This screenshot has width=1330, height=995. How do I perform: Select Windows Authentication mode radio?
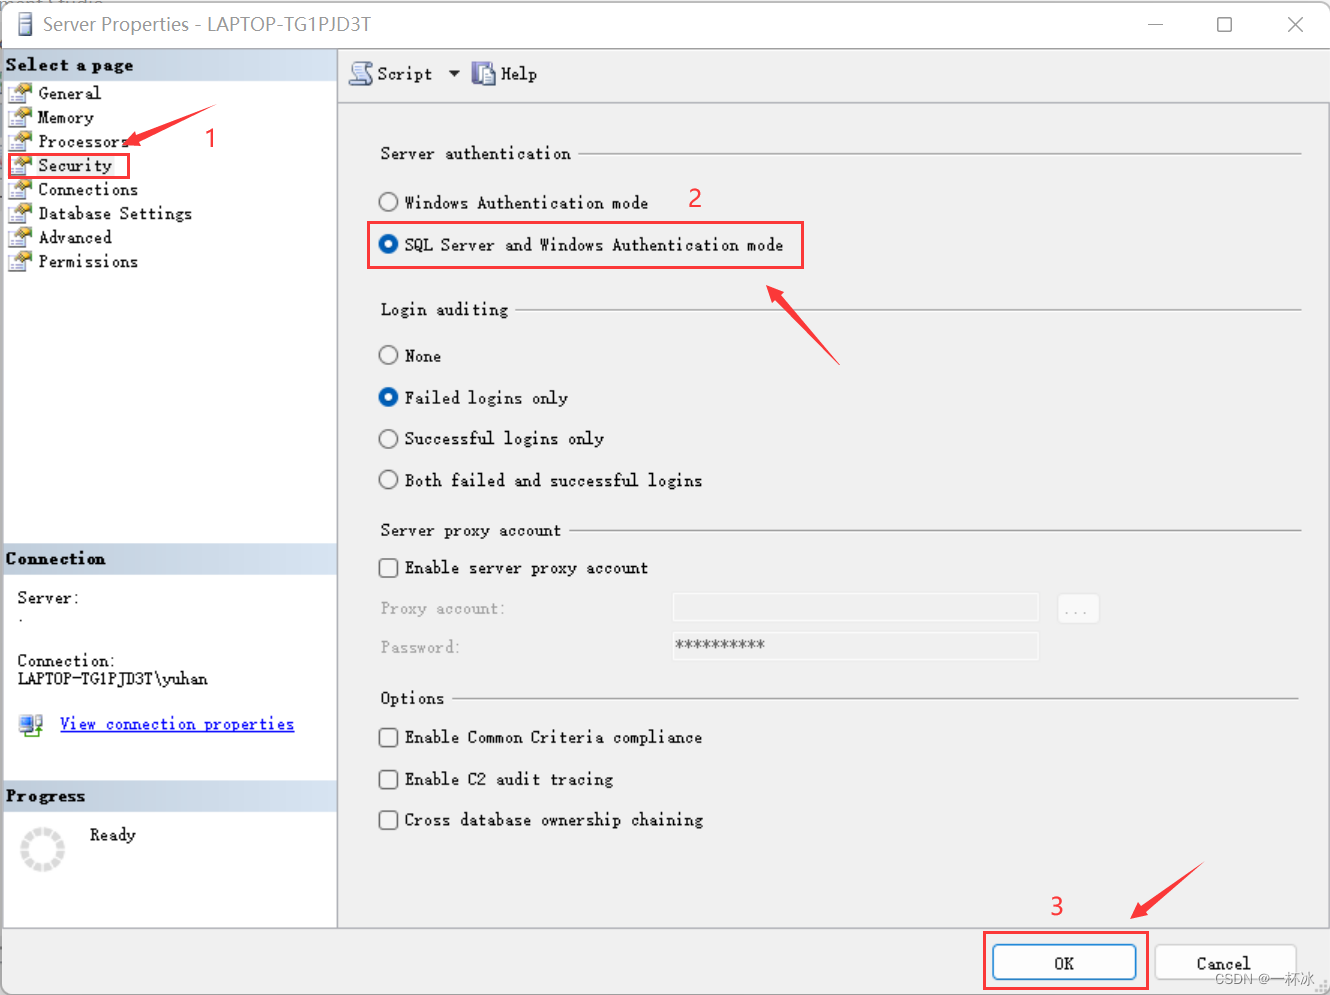(x=388, y=202)
